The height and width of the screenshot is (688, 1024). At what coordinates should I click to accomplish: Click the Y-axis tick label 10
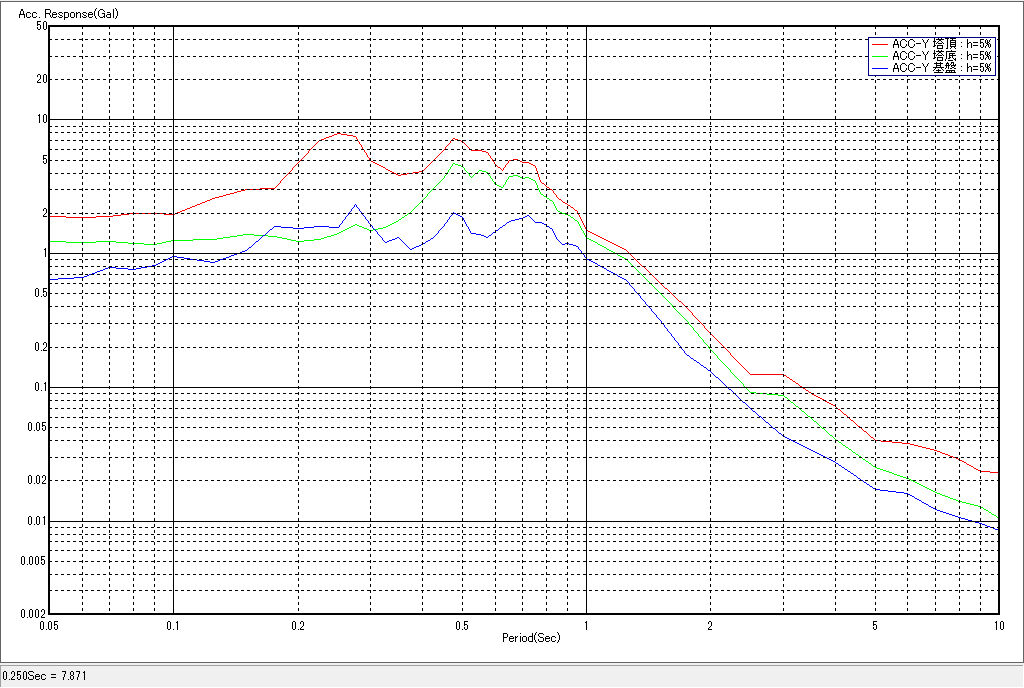(42, 119)
